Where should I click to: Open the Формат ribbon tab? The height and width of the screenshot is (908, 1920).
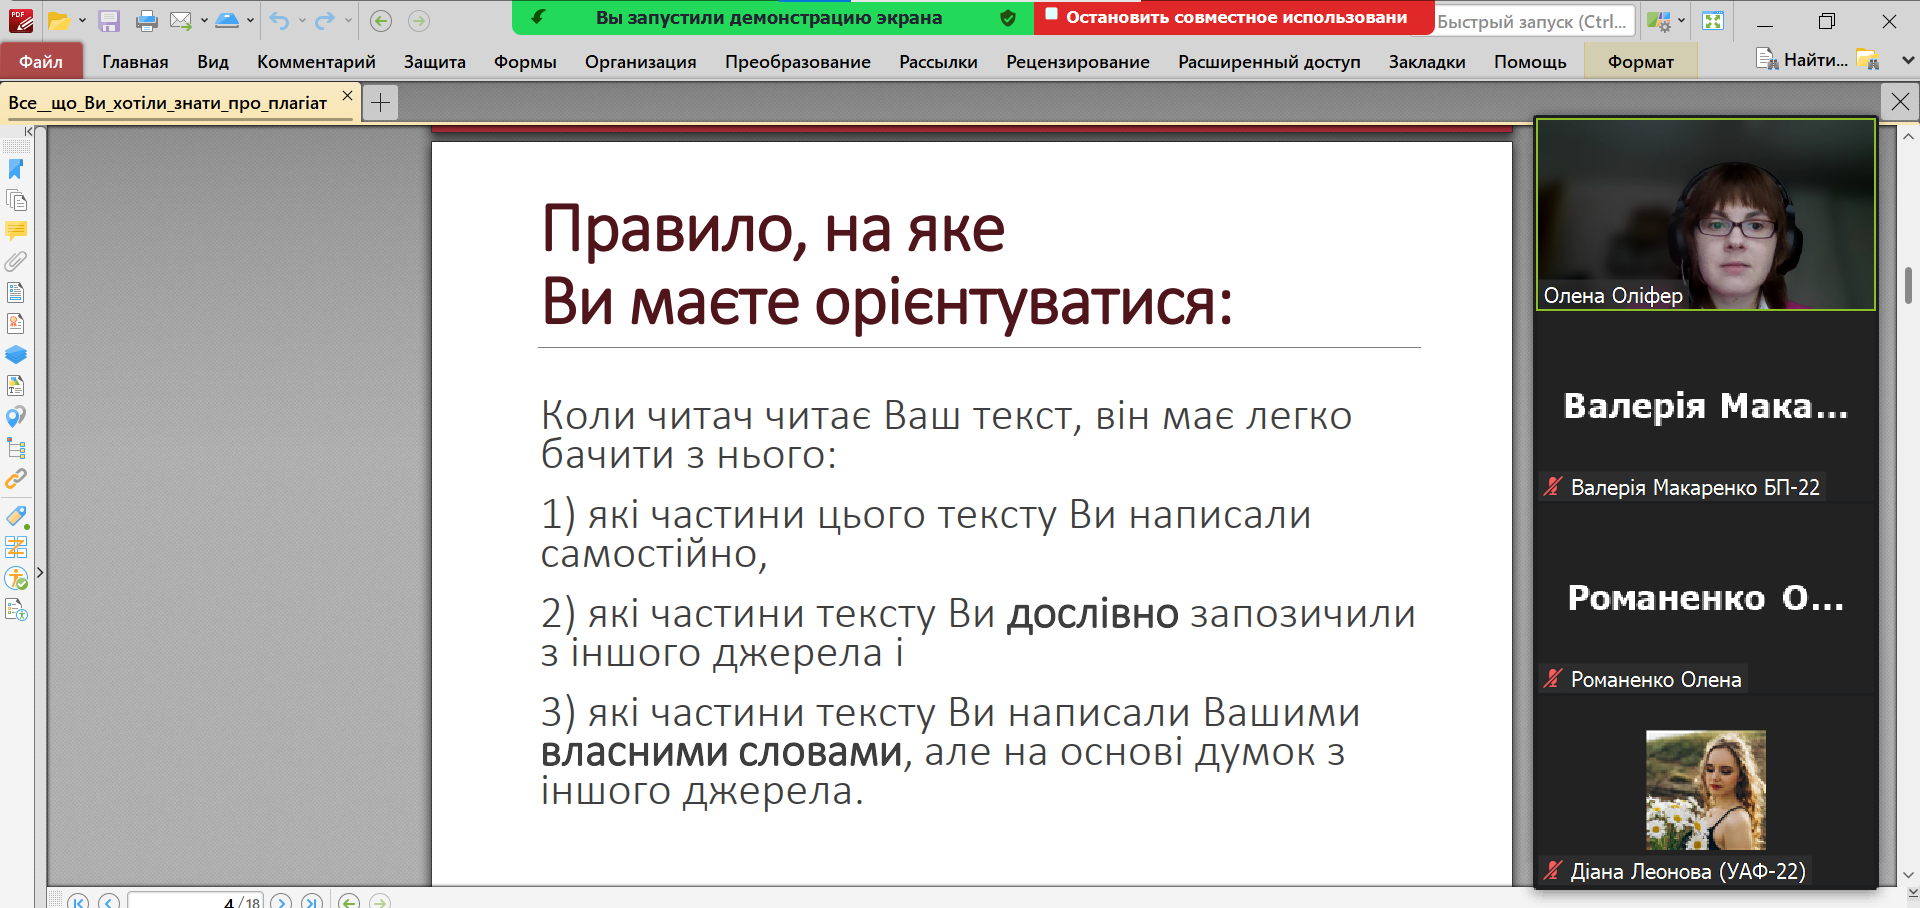tap(1641, 62)
